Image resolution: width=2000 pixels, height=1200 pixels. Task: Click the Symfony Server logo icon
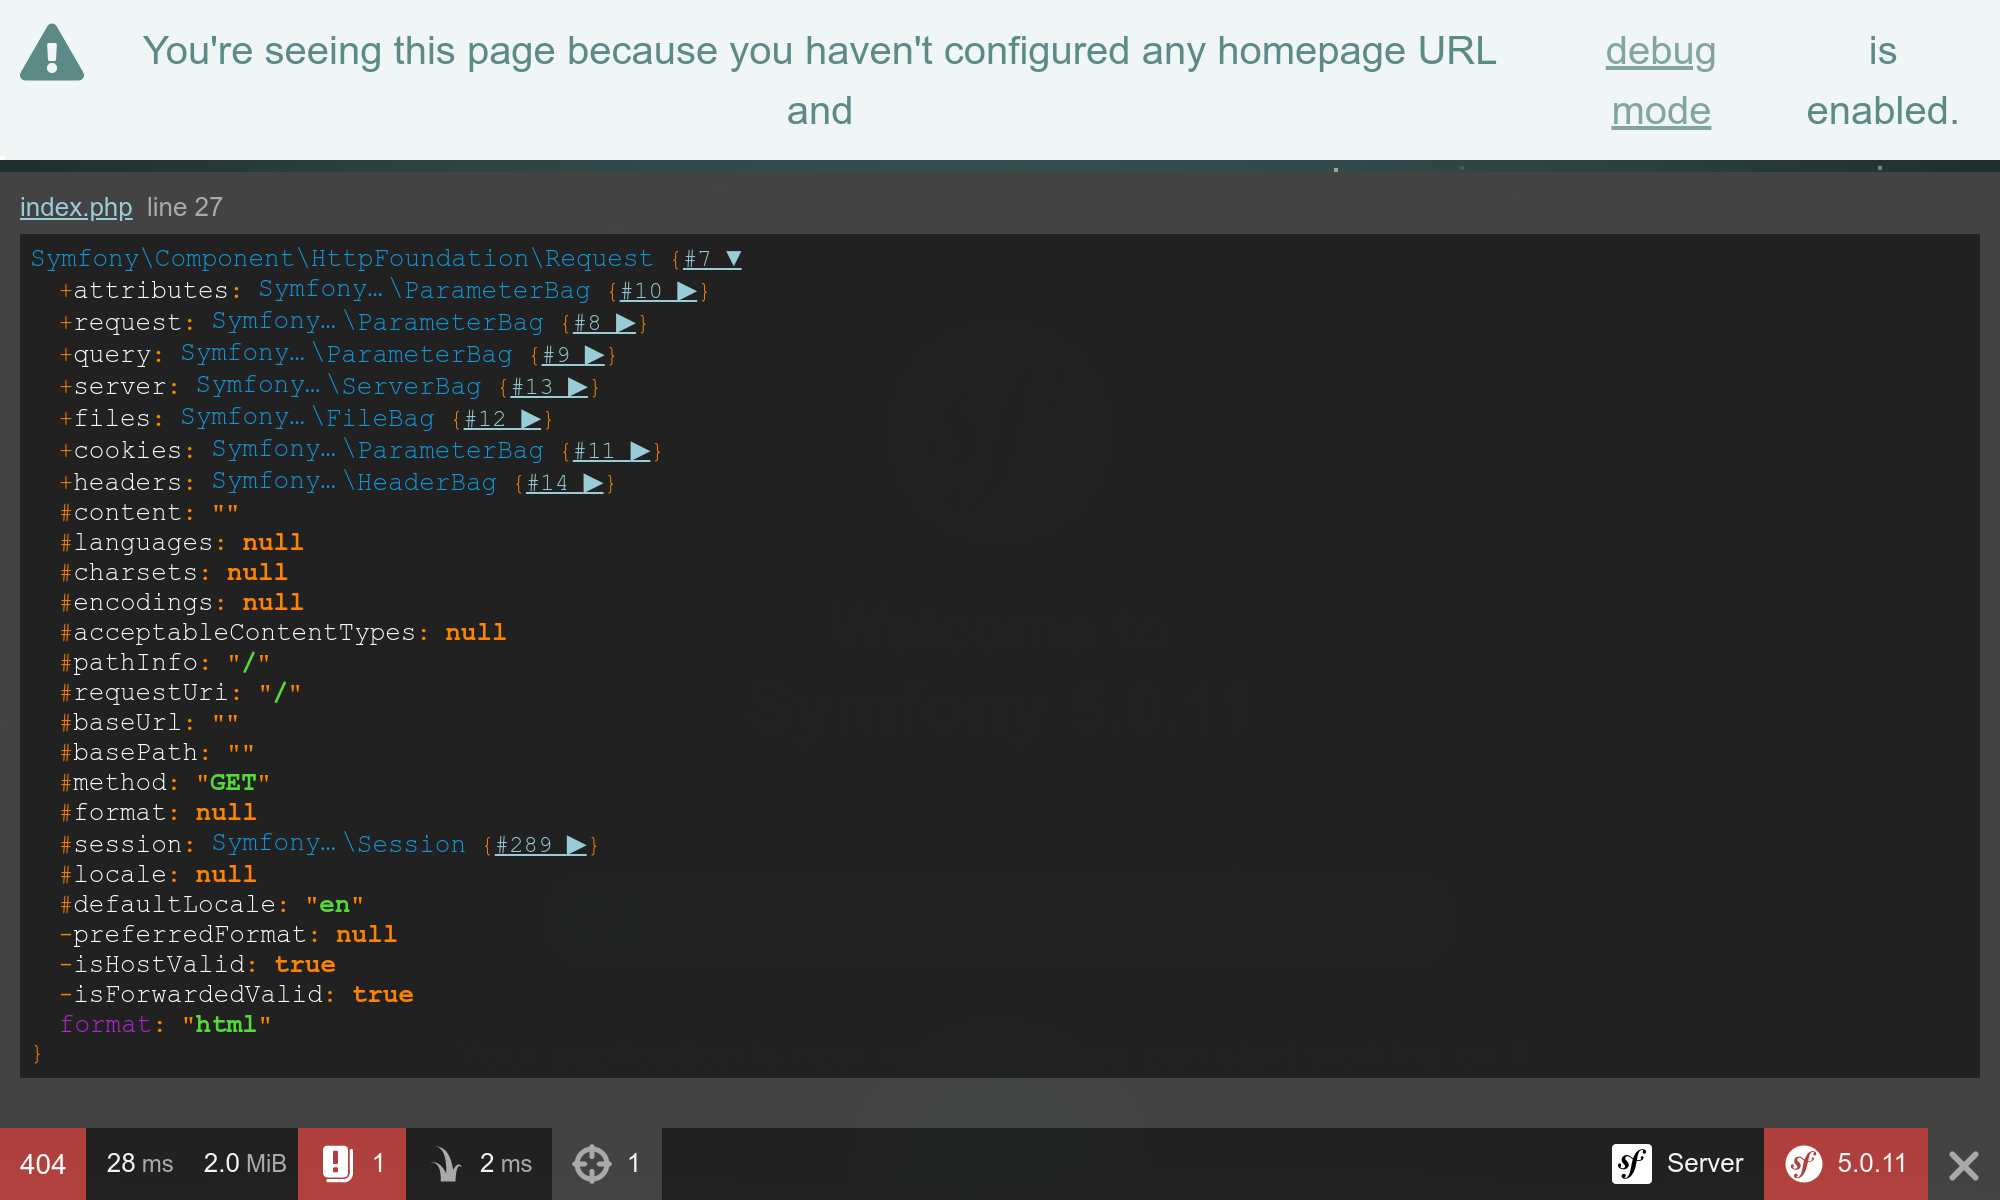click(1632, 1164)
